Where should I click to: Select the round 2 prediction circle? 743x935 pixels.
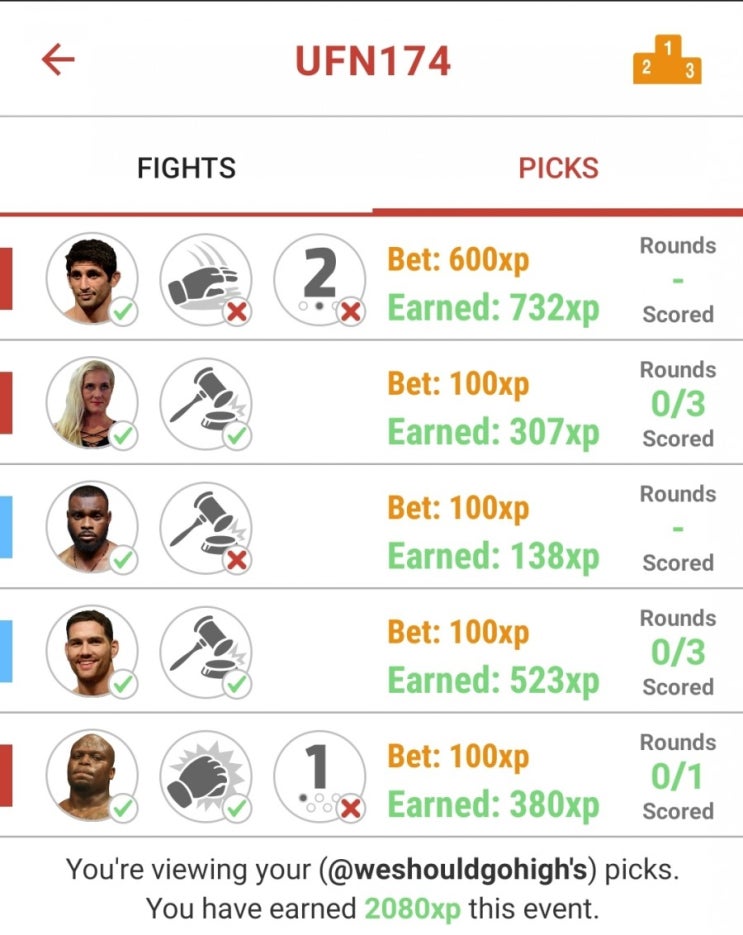(319, 279)
